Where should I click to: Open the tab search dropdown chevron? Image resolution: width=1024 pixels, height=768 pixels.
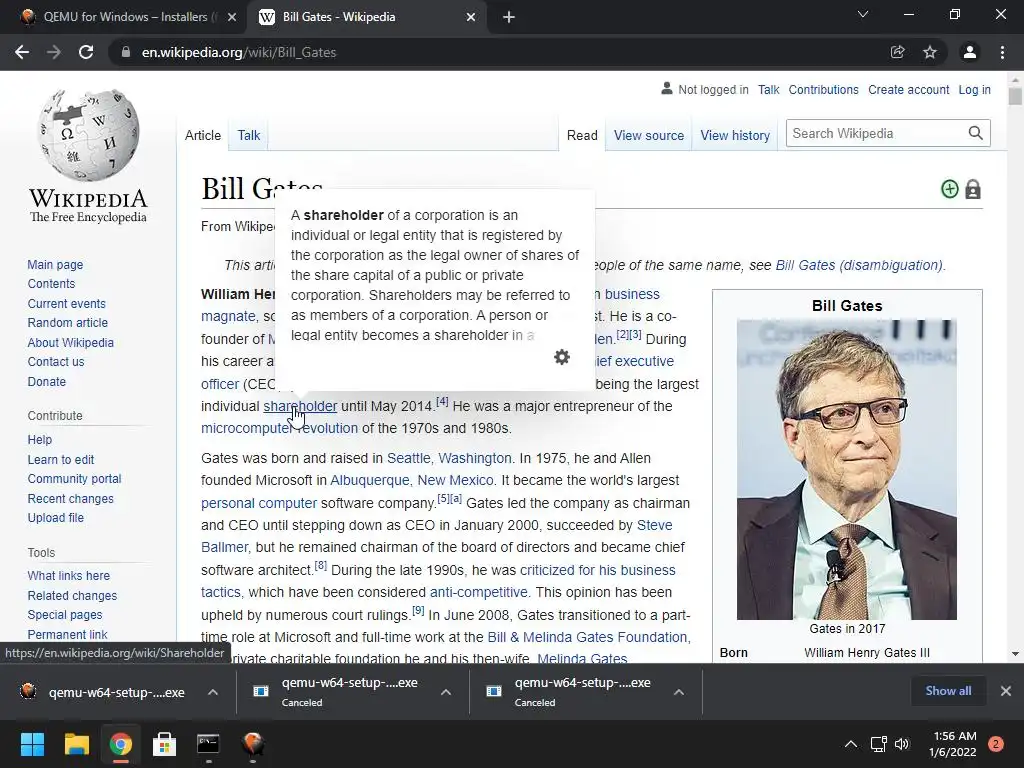pos(863,14)
